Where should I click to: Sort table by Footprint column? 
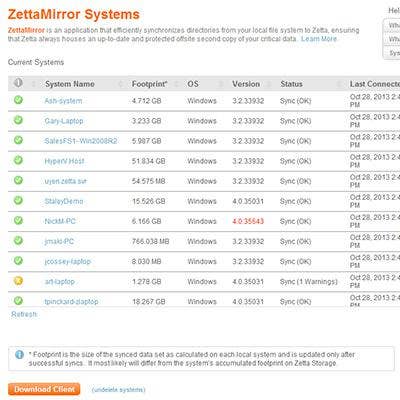pyautogui.click(x=150, y=84)
